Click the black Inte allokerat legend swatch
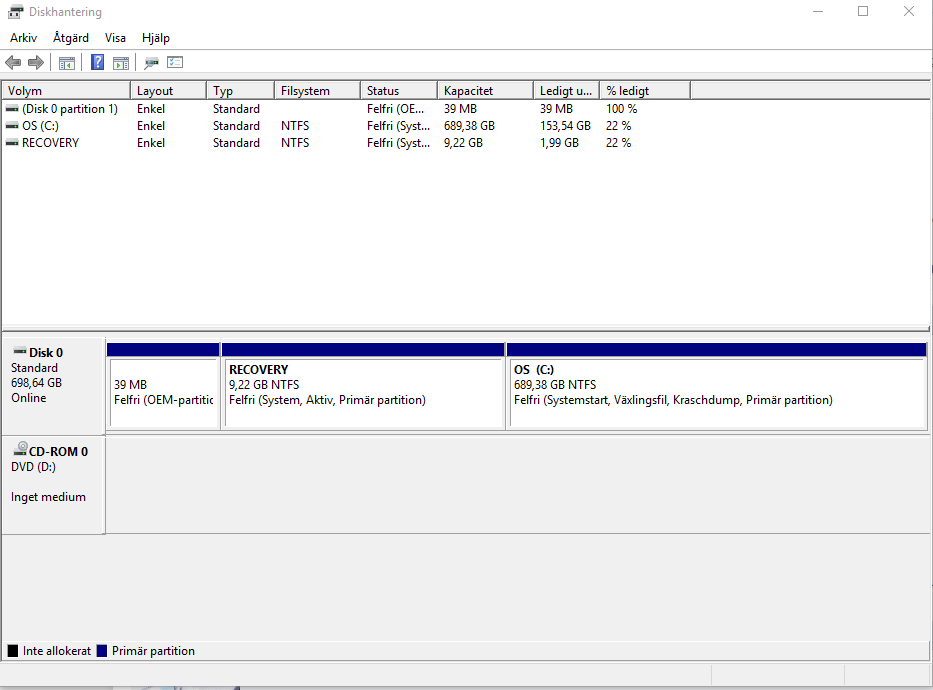 tap(12, 651)
